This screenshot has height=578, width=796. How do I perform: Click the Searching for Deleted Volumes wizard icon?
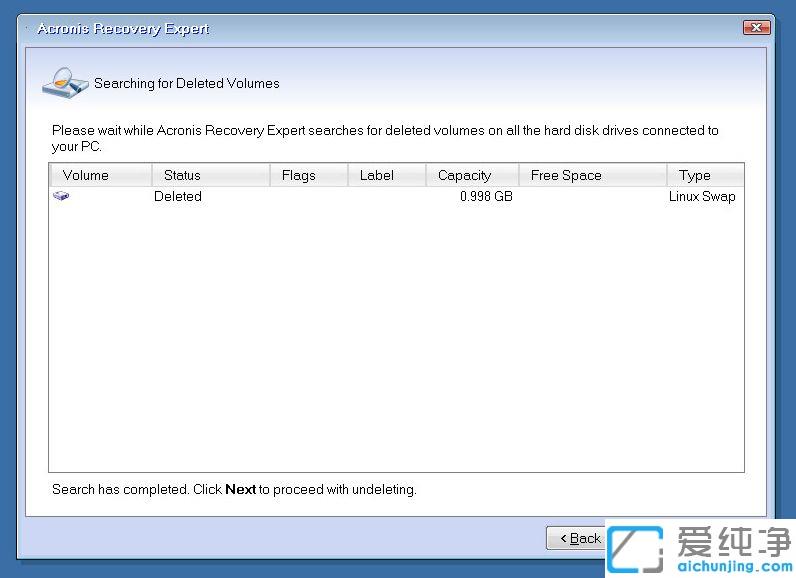click(x=65, y=83)
